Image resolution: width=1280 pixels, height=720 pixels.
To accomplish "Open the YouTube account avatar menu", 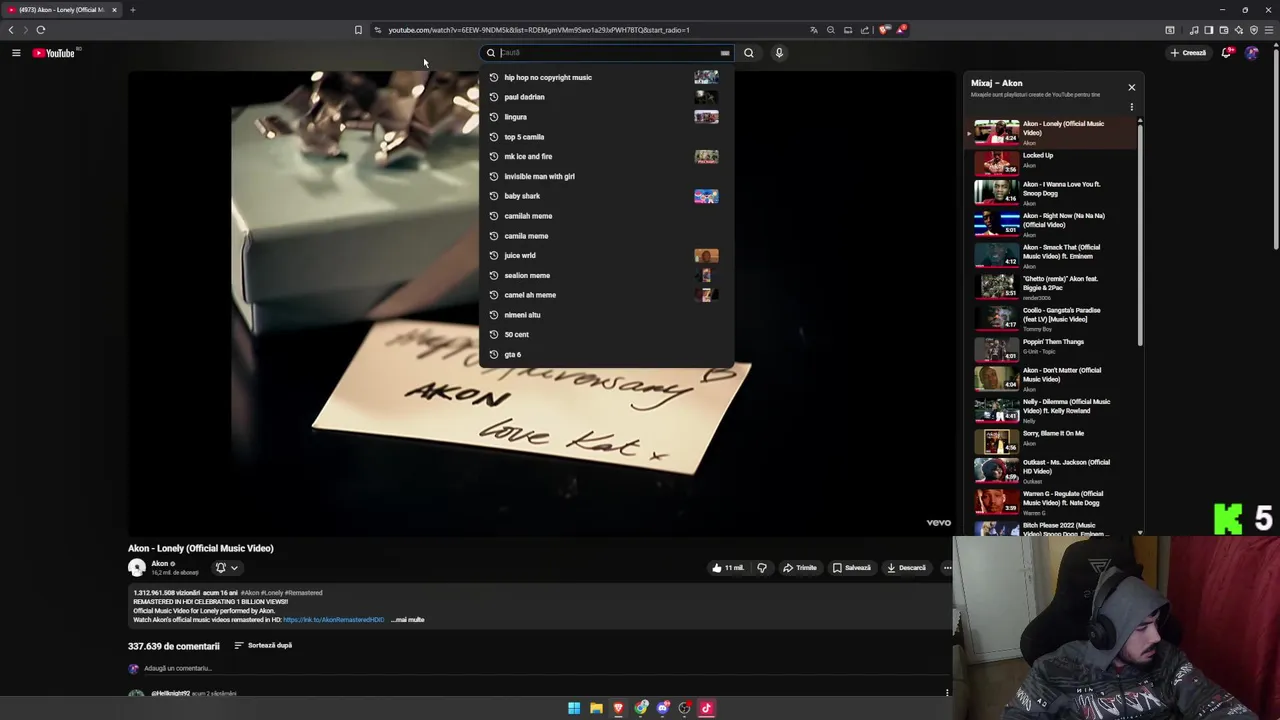I will pyautogui.click(x=1252, y=53).
